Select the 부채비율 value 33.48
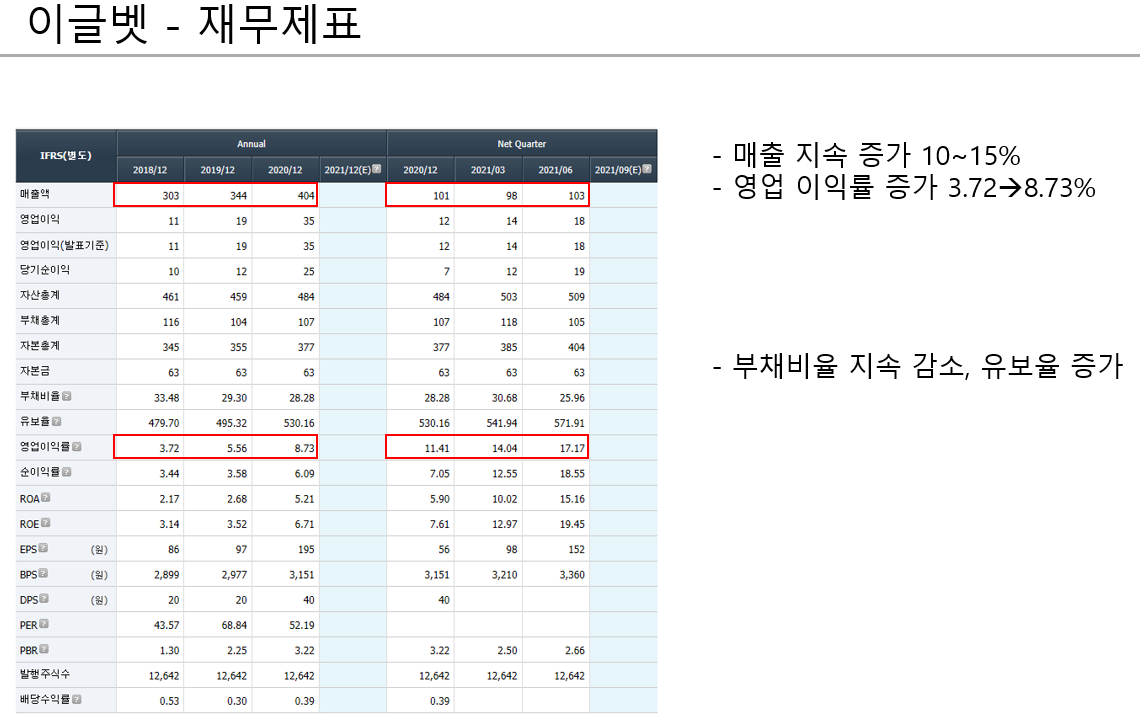 click(x=166, y=398)
